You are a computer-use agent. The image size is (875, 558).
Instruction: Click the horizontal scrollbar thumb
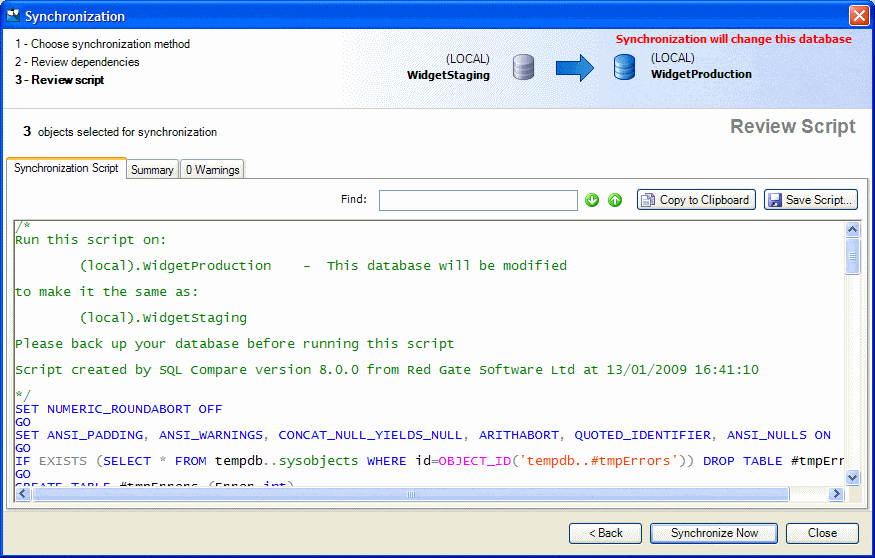point(411,494)
